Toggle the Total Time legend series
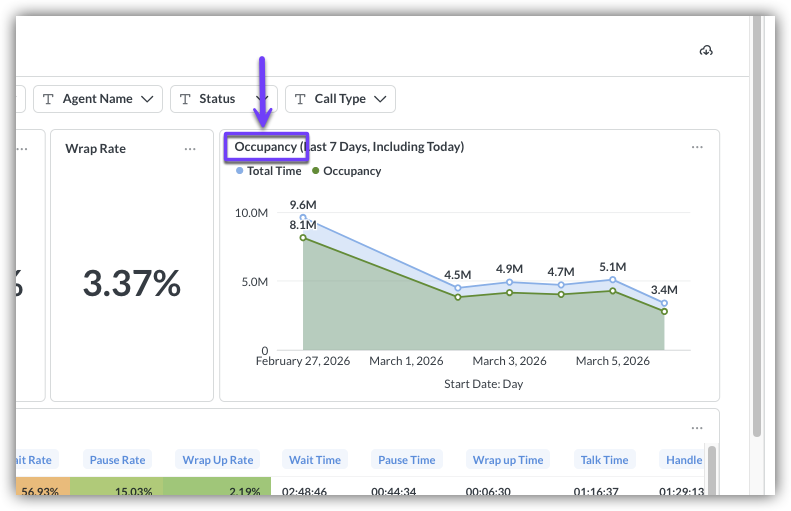Screen dimensions: 791x511 point(268,171)
